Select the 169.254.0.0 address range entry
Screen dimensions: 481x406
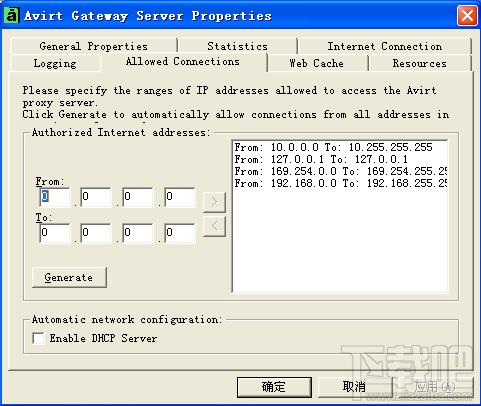point(340,171)
